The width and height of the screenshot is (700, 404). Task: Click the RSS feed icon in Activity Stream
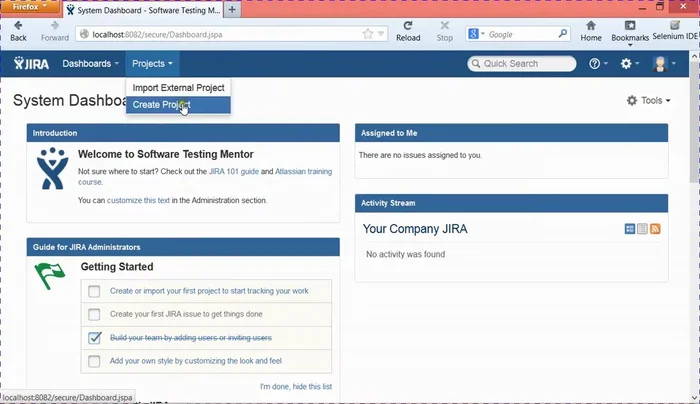656,229
